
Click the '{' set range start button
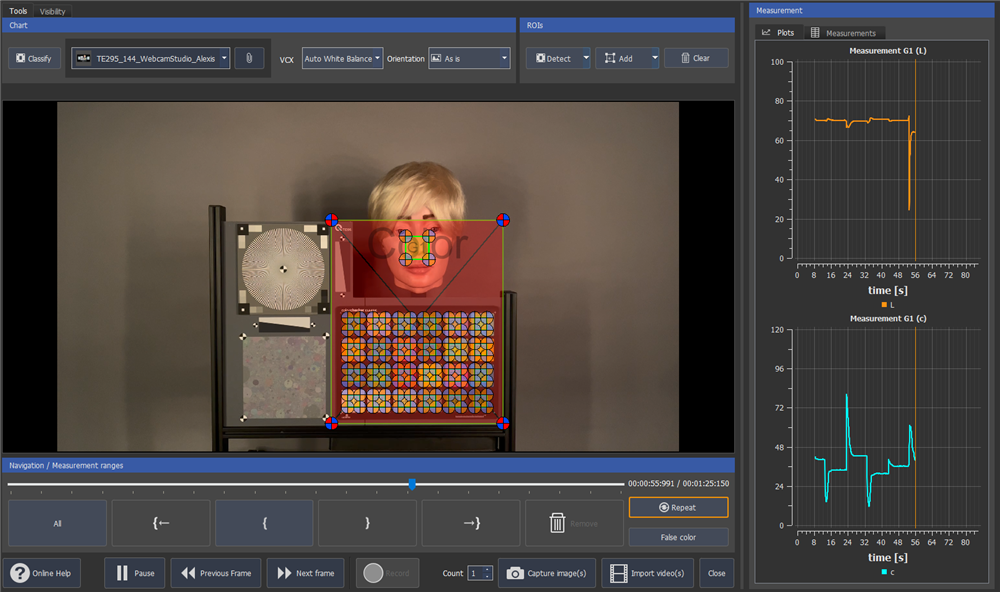(x=264, y=523)
